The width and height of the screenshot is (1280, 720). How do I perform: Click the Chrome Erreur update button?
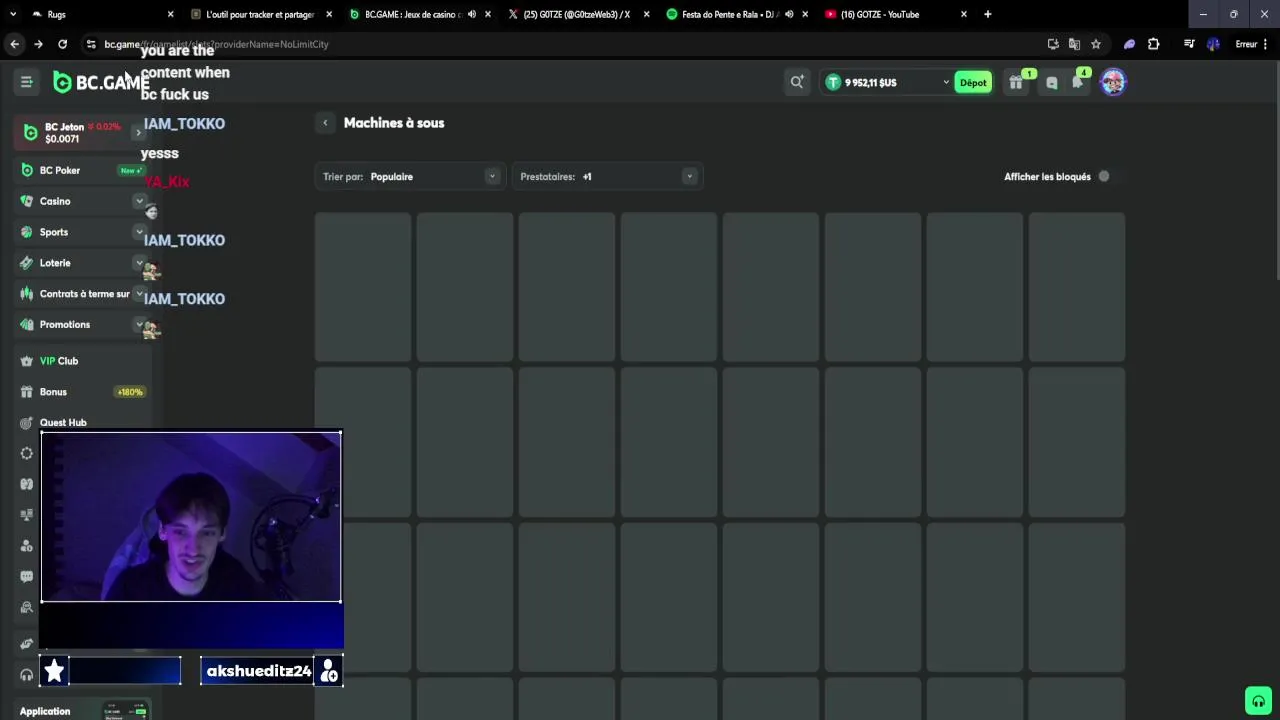point(1252,44)
